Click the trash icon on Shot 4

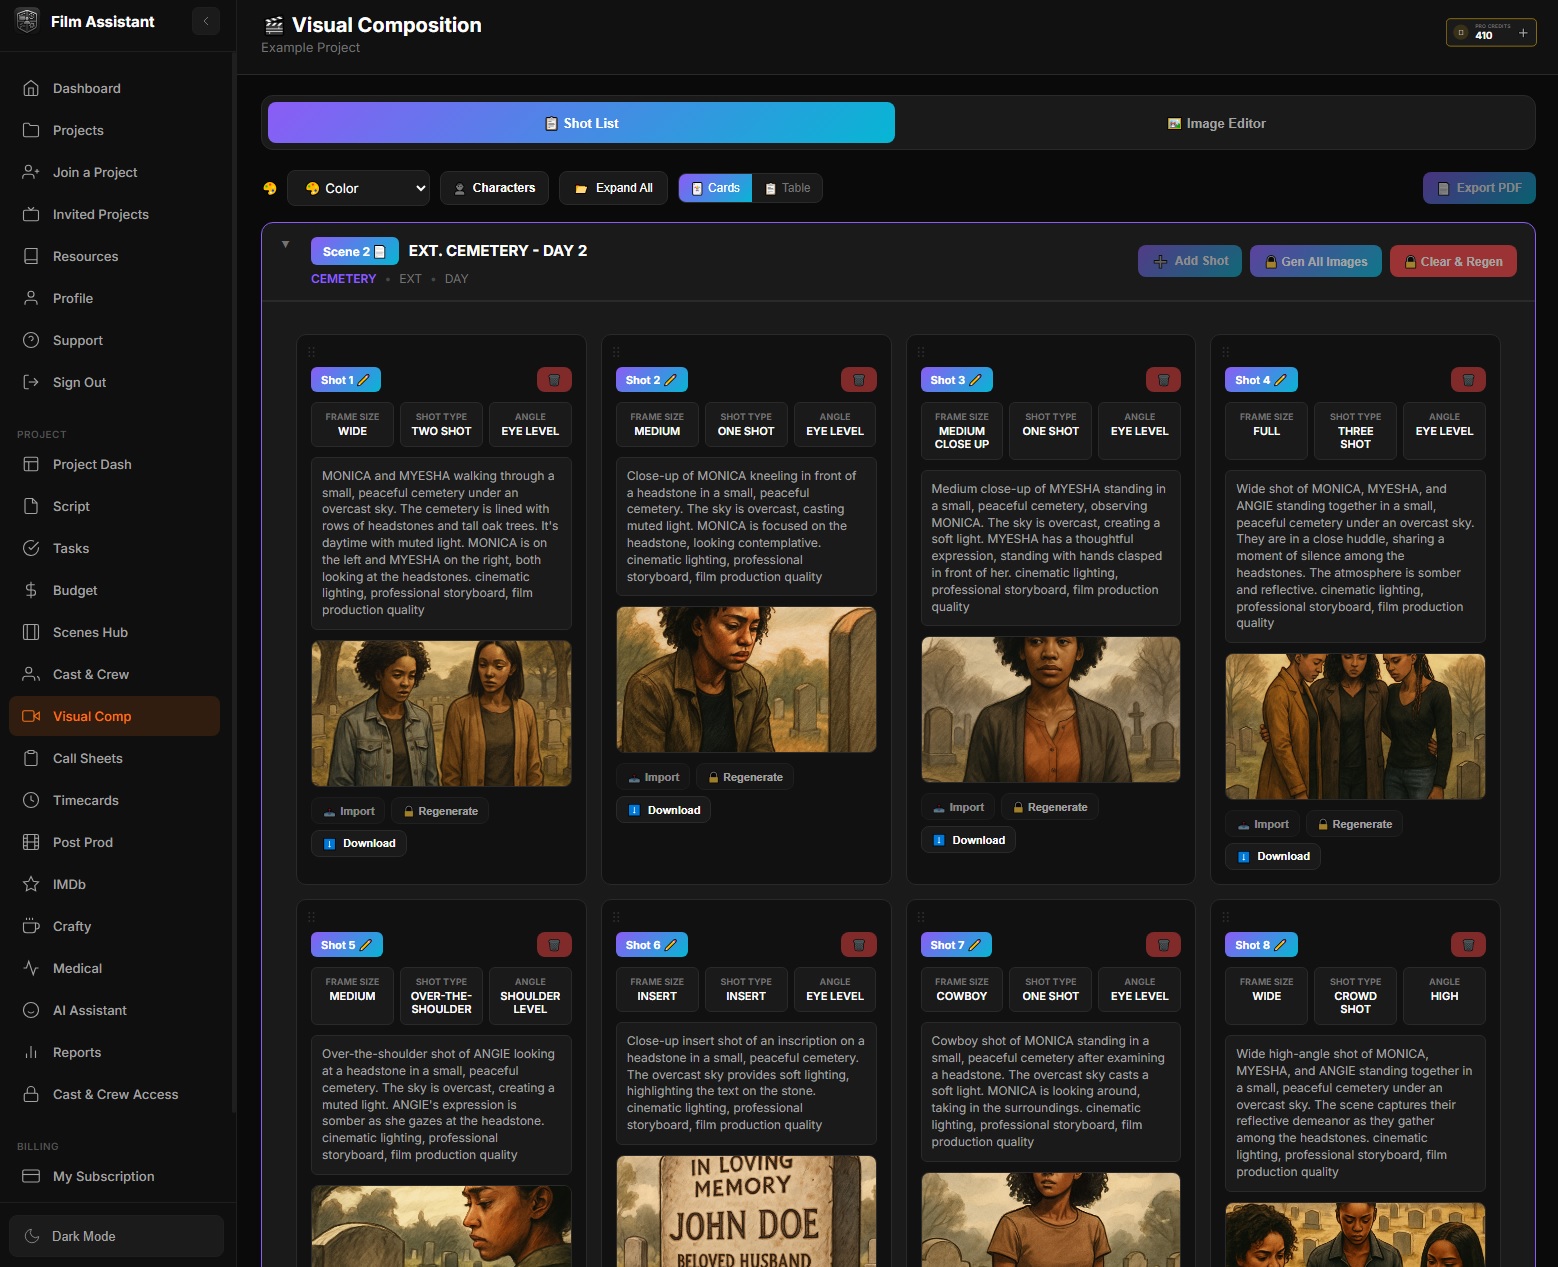[x=1468, y=380]
